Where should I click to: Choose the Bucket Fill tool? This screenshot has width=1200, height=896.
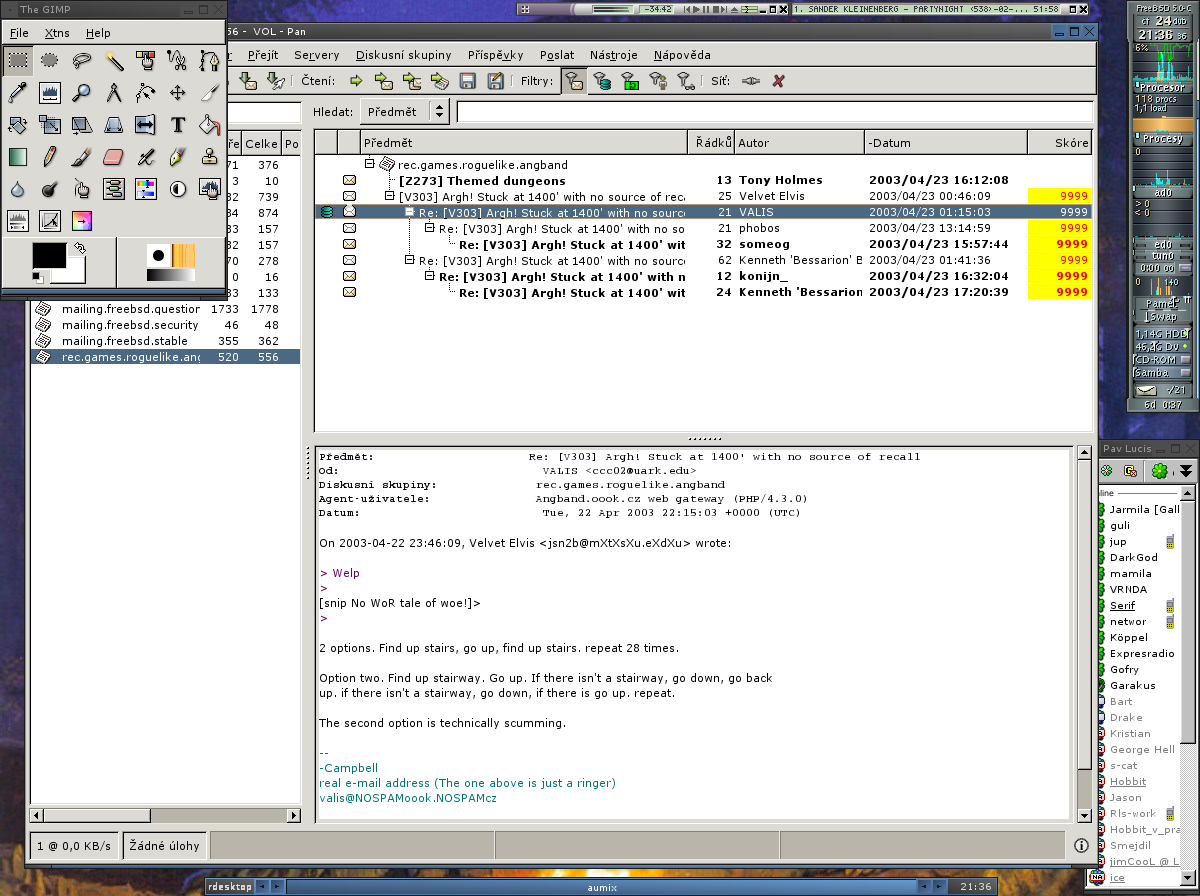(209, 125)
